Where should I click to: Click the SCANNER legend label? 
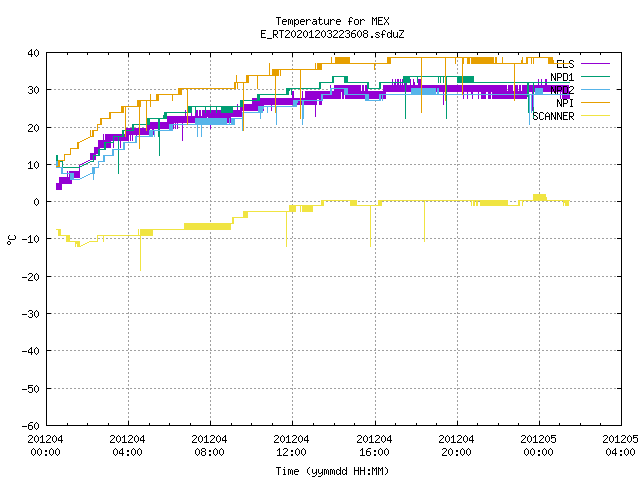[553, 116]
